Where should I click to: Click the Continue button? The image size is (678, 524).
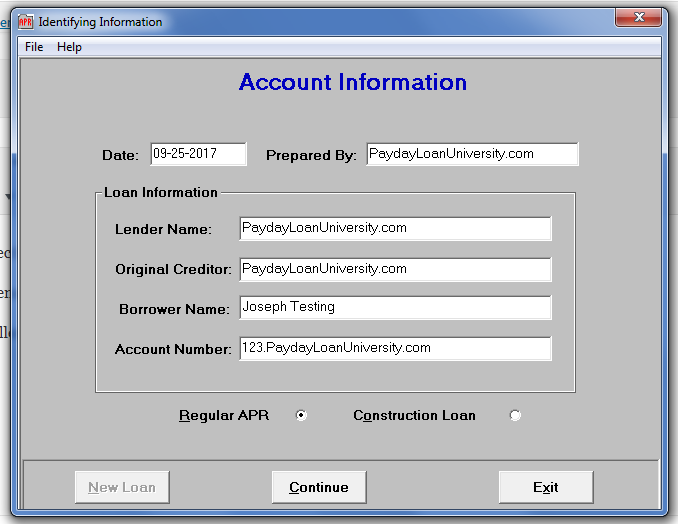tap(319, 487)
